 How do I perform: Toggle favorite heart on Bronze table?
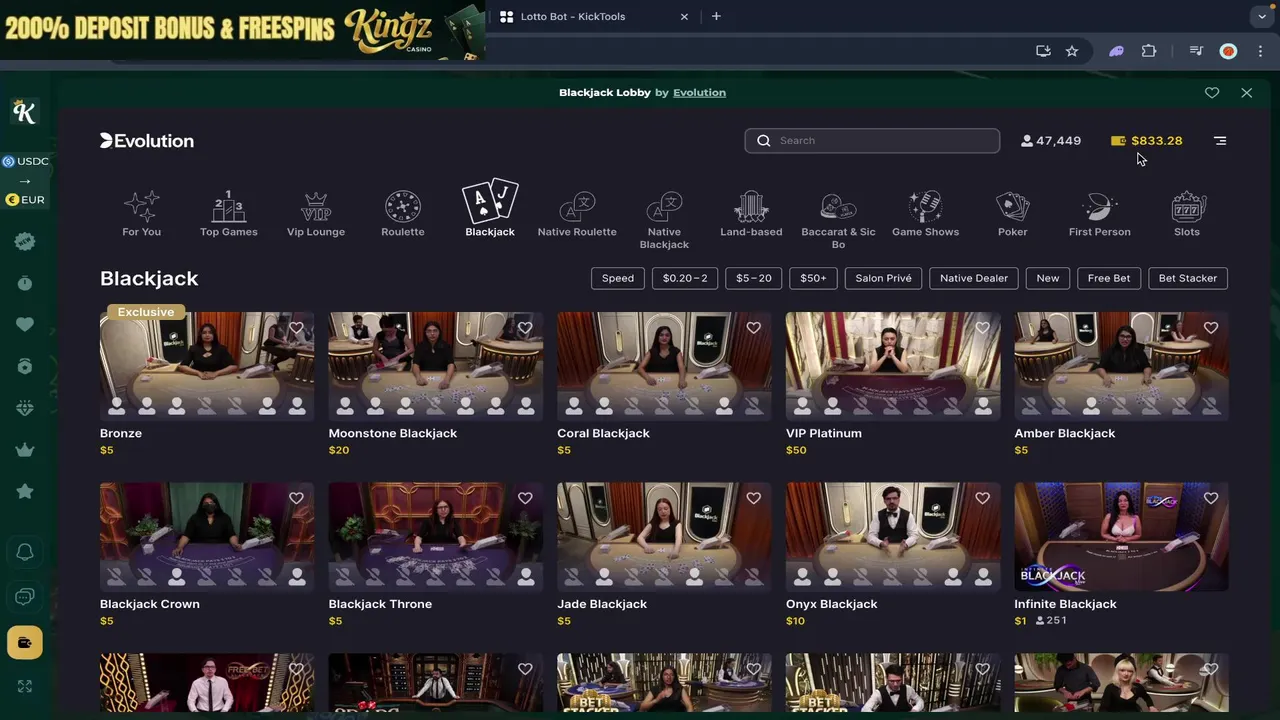tap(296, 328)
